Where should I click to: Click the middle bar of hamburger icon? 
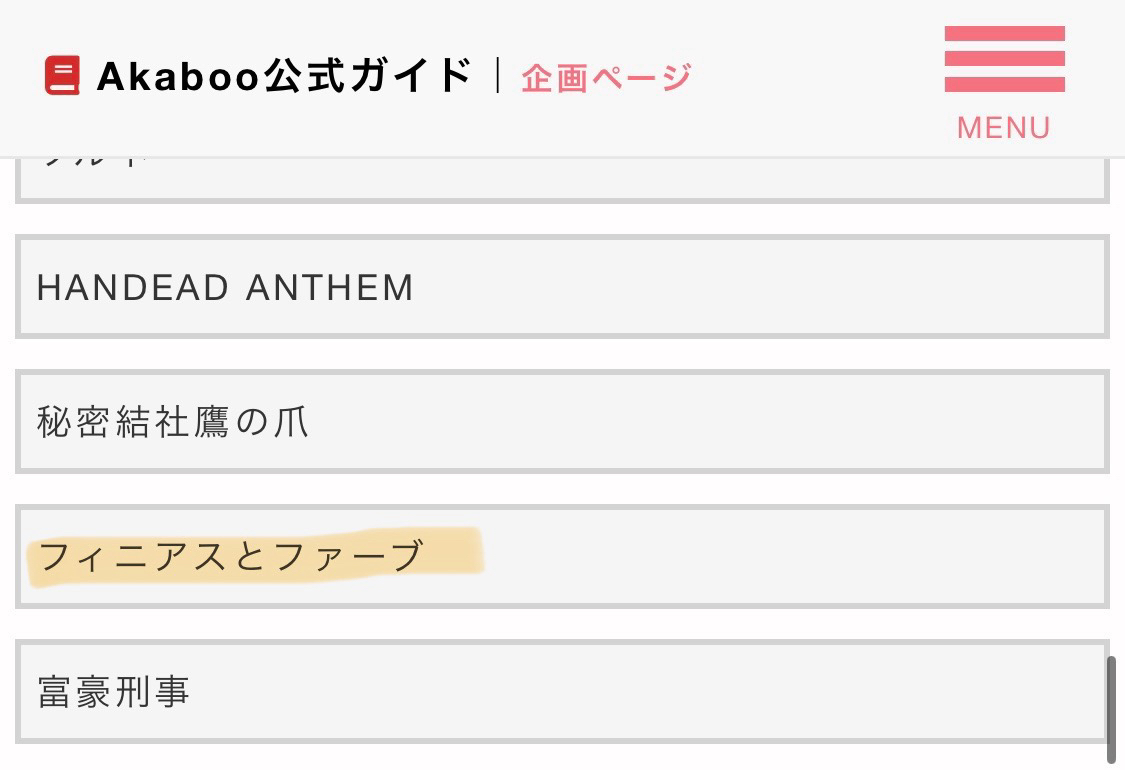[x=1004, y=59]
